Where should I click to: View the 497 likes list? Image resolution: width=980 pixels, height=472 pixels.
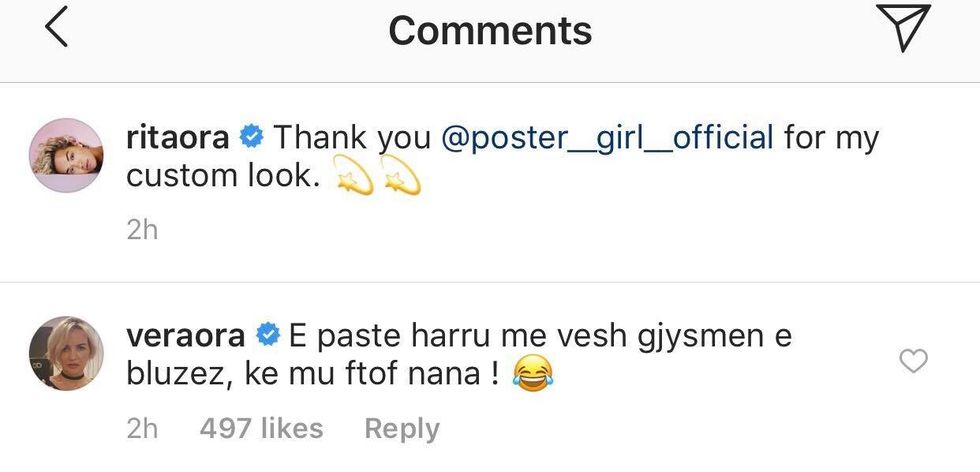pos(261,429)
